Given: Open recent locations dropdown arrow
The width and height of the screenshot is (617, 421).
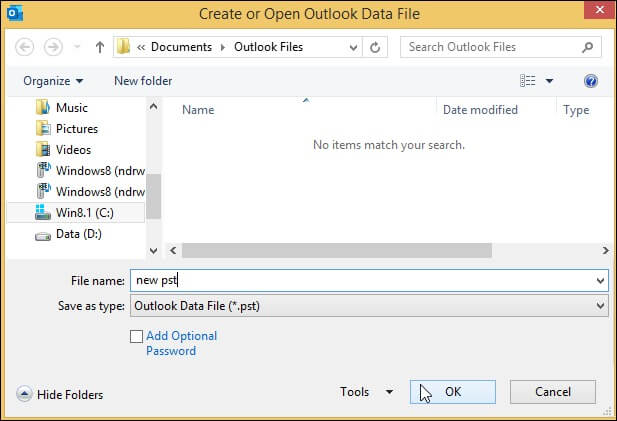Looking at the screenshot, I should click(x=77, y=47).
